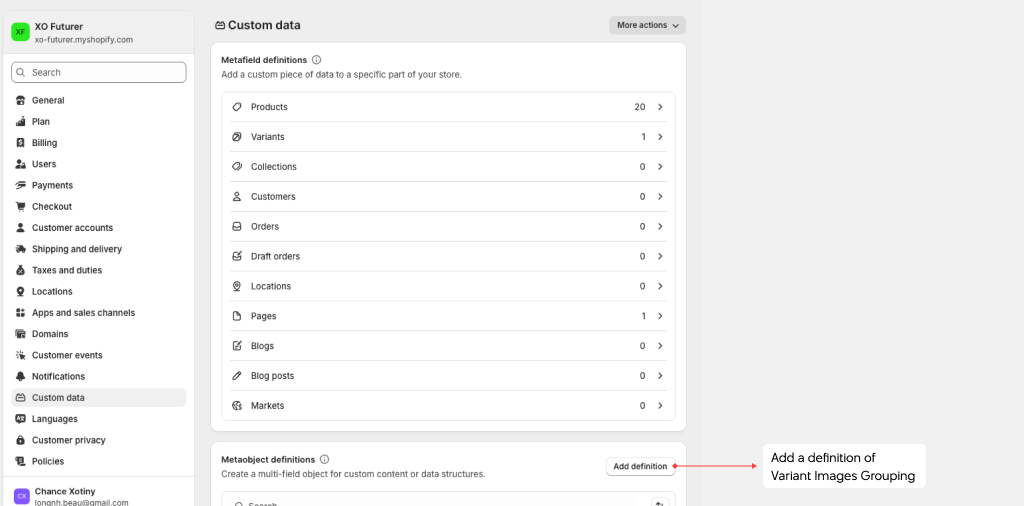Open the Pages metafield definitions chevron
Image resolution: width=1024 pixels, height=506 pixels.
point(660,316)
